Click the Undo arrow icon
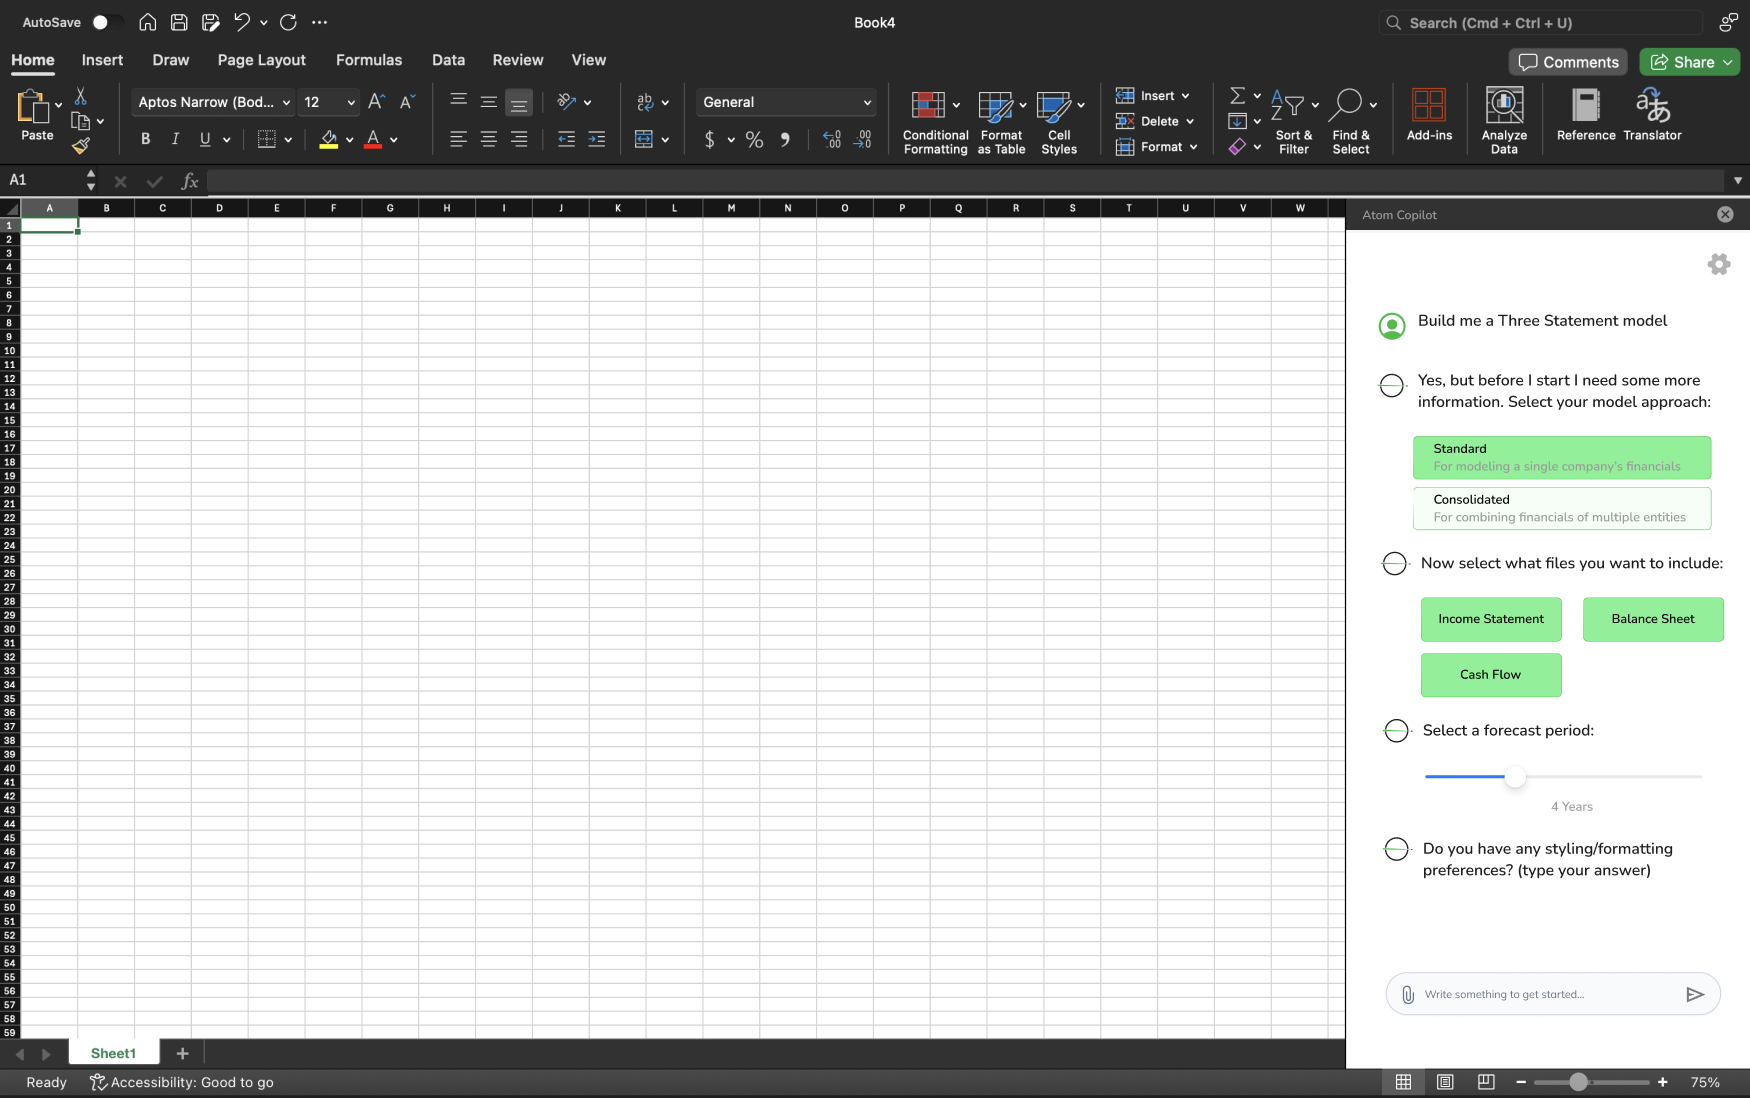The height and width of the screenshot is (1098, 1750). pyautogui.click(x=242, y=22)
